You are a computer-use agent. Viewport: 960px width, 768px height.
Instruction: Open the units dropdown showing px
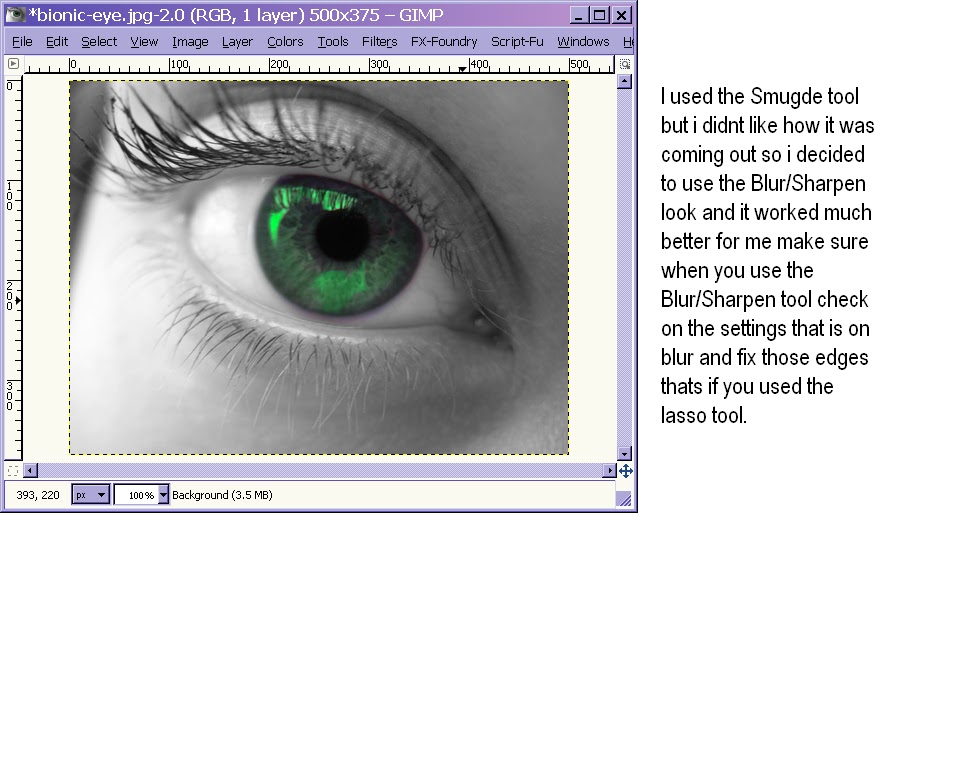coord(89,494)
